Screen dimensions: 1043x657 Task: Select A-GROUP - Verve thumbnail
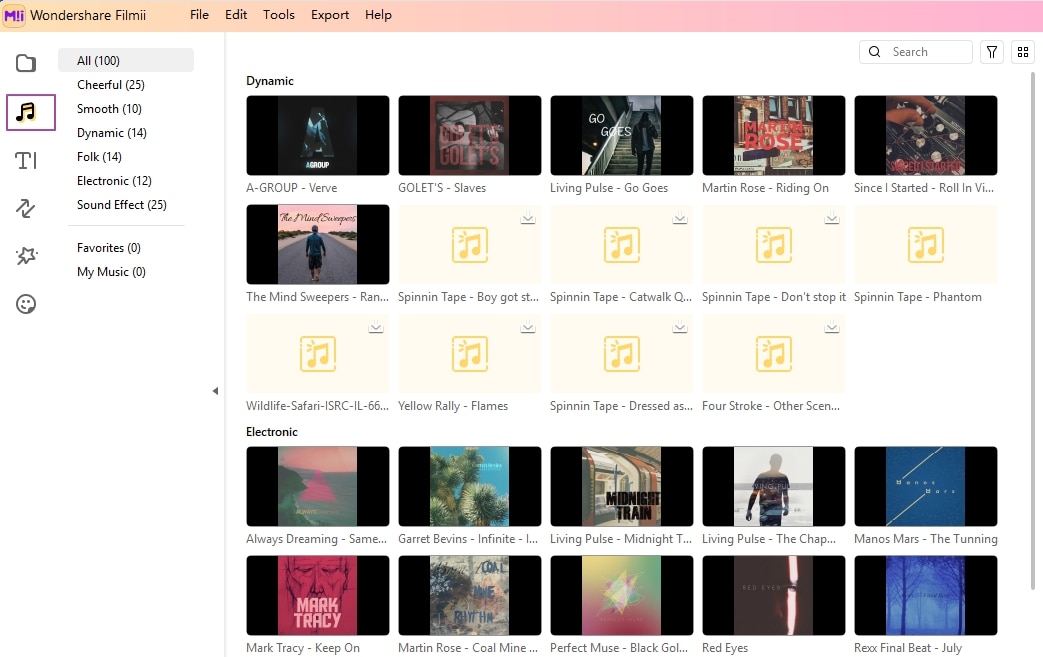coord(317,136)
